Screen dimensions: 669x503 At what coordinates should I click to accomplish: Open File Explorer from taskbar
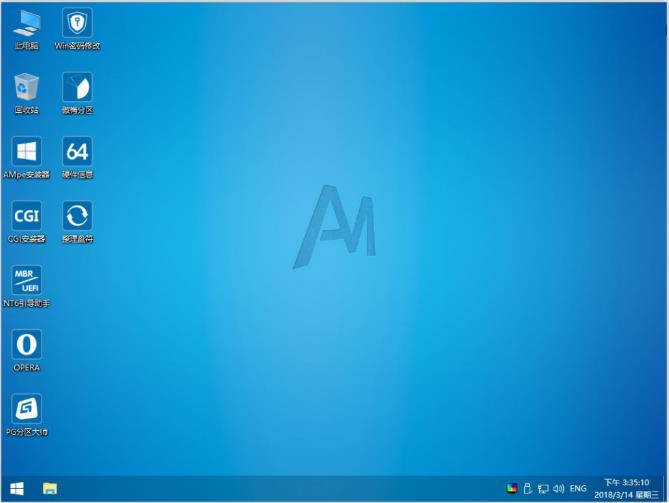[x=50, y=488]
